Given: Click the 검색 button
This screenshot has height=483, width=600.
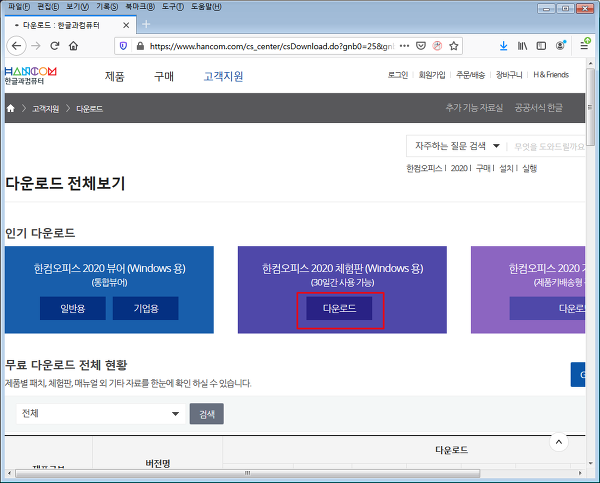Looking at the screenshot, I should pyautogui.click(x=207, y=414).
